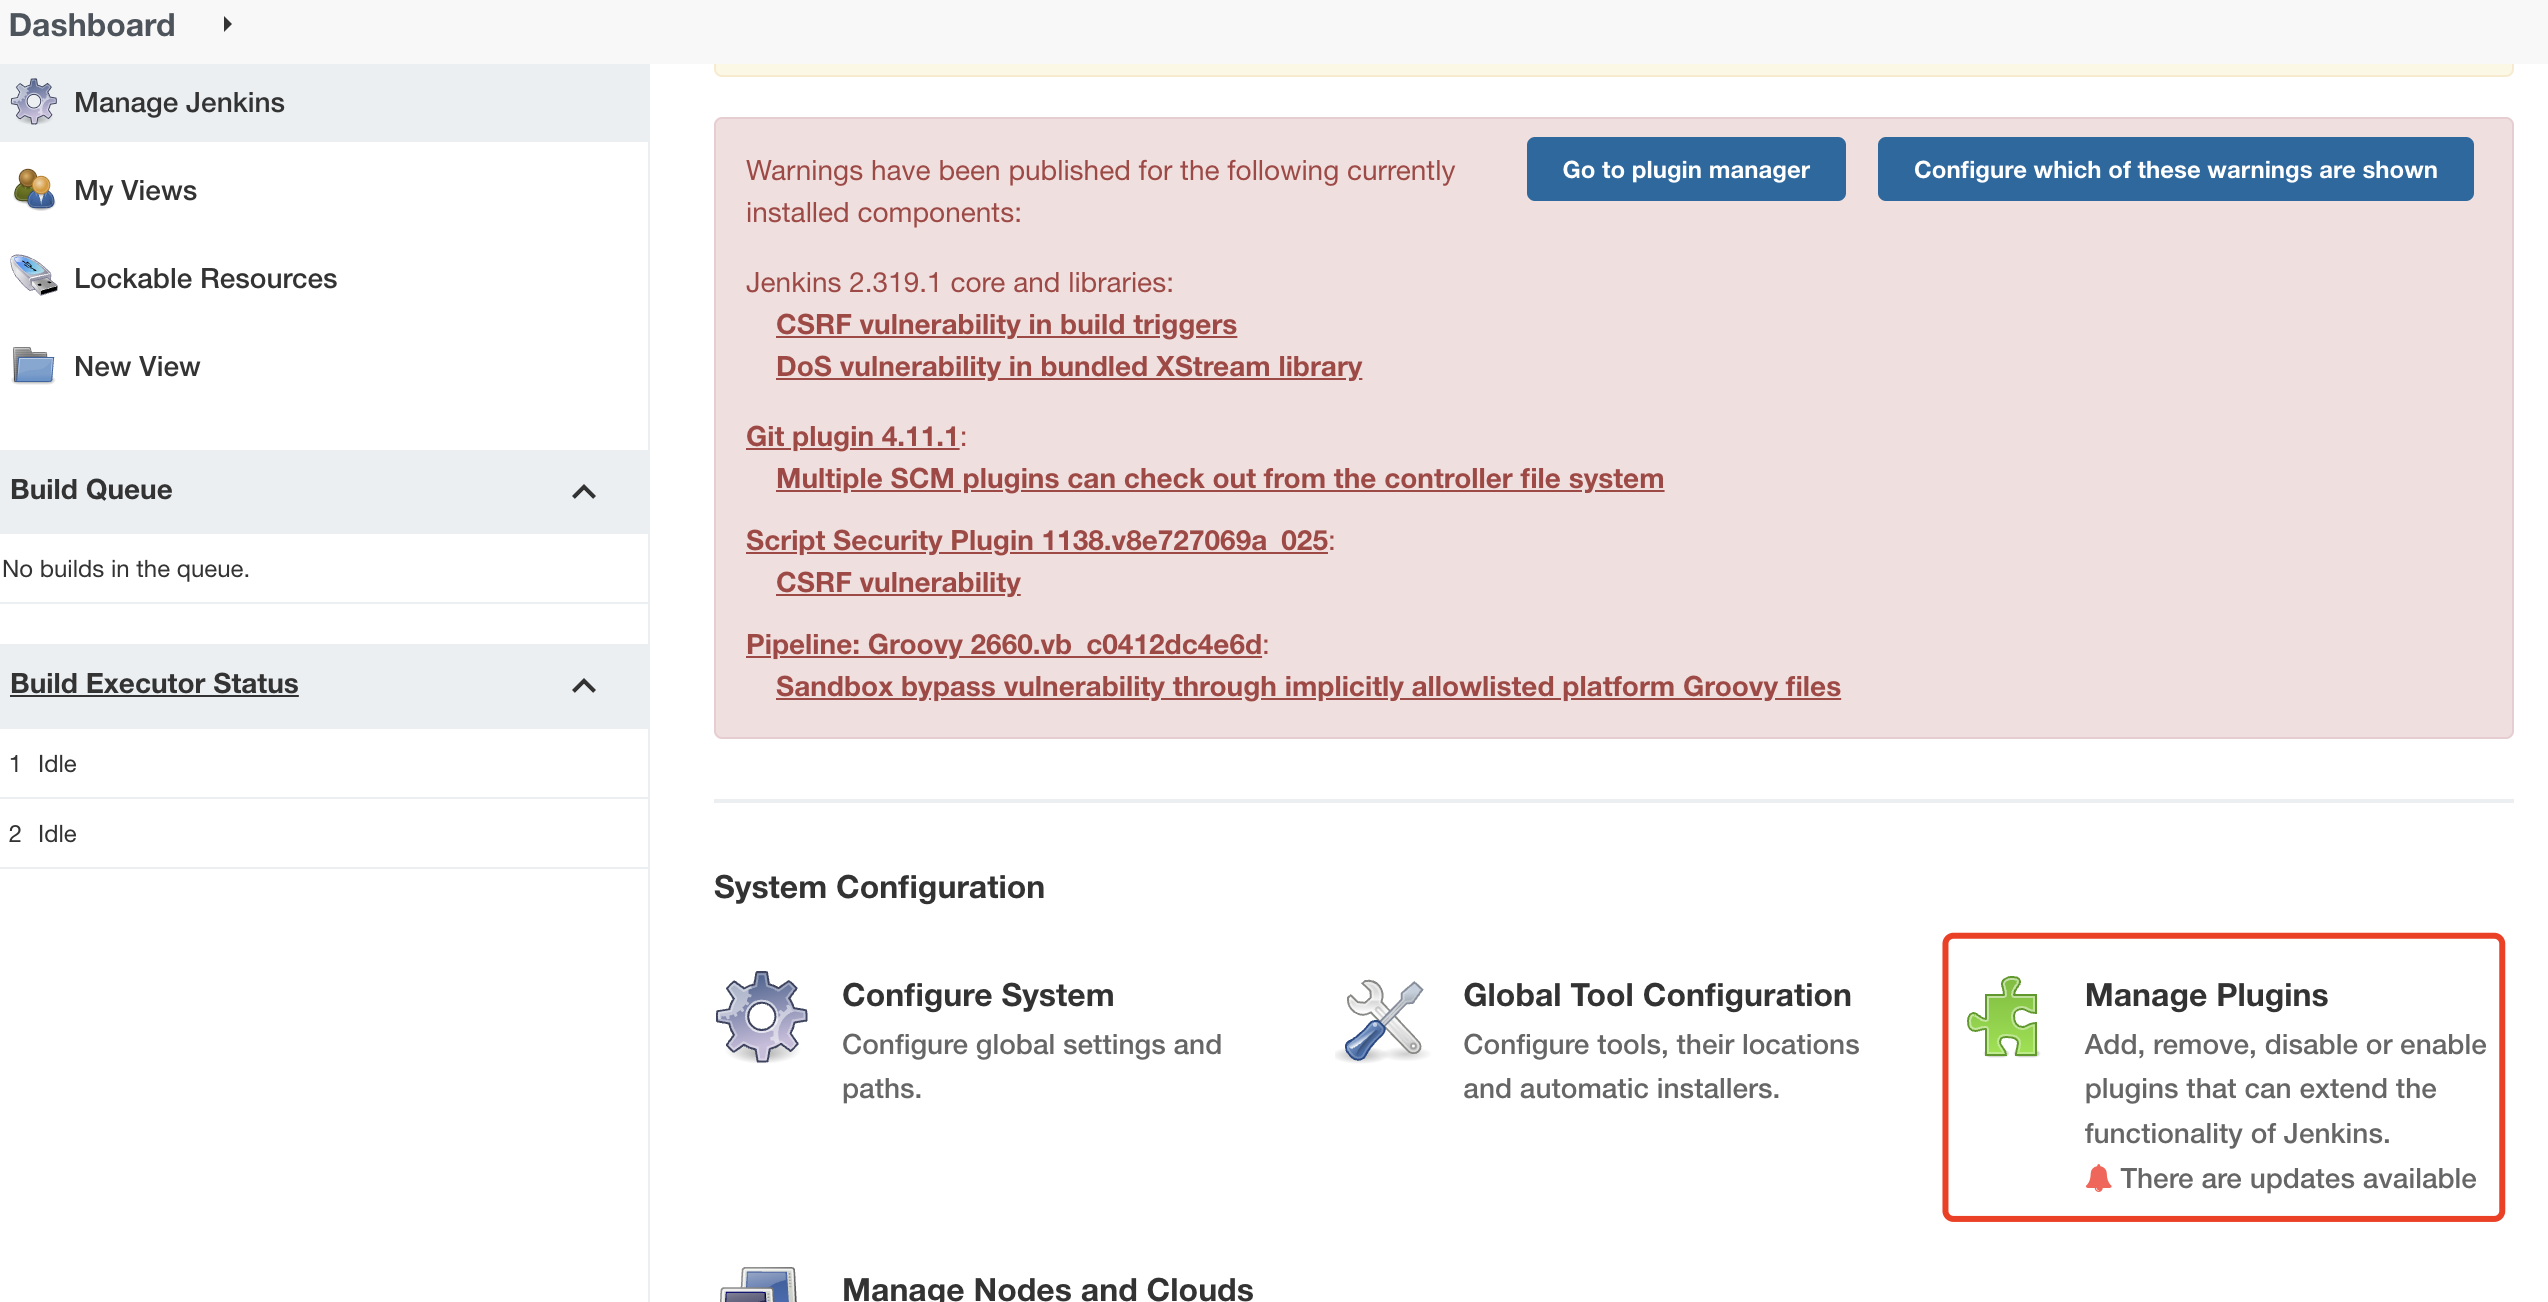Click the red updates available bell icon
This screenshot has height=1302, width=2548.
click(x=2098, y=1178)
